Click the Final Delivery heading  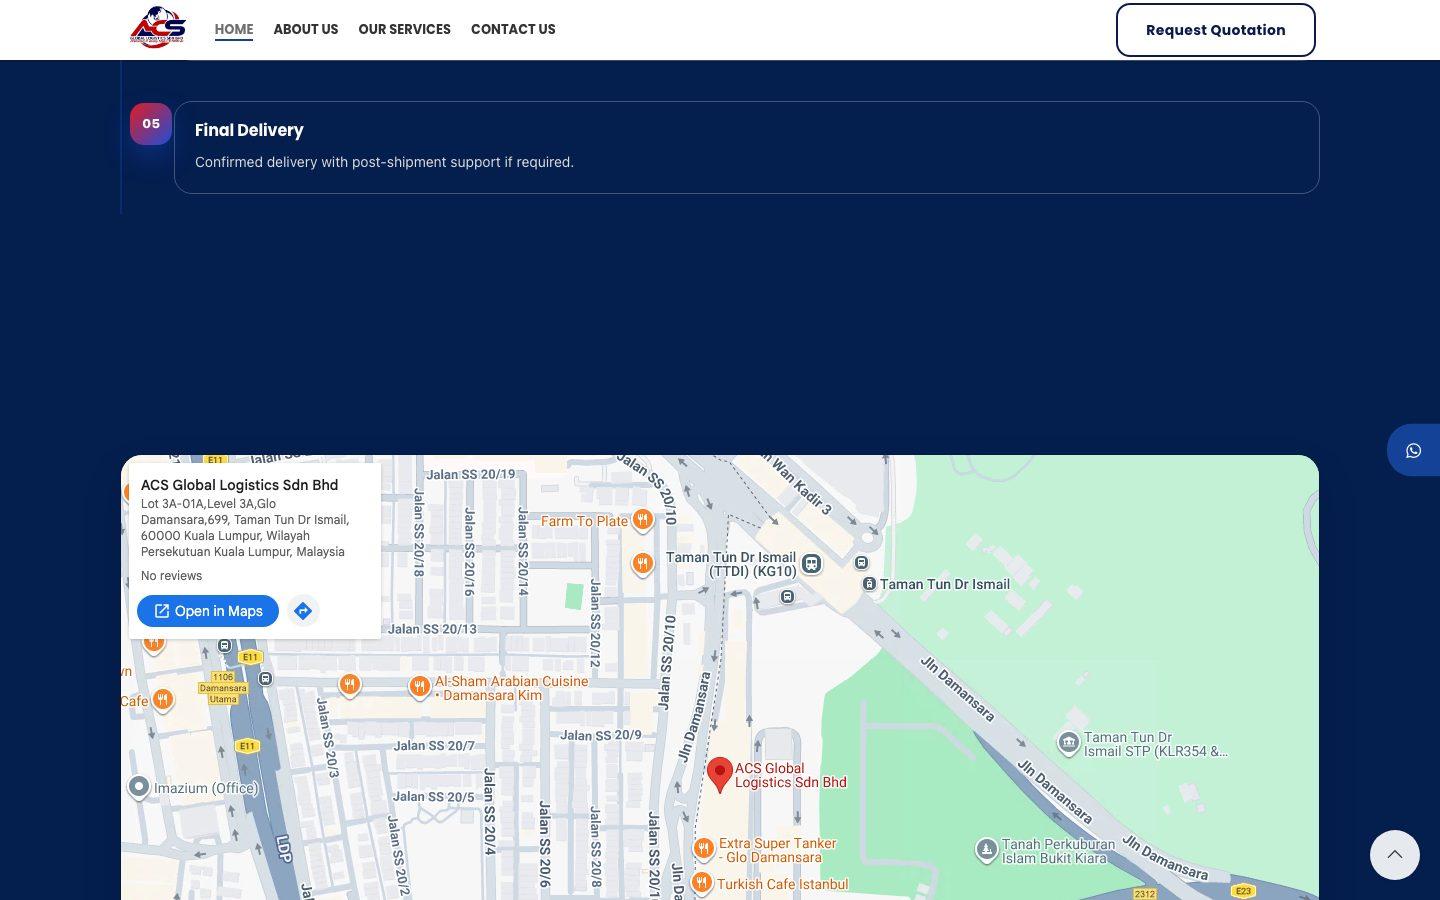tap(249, 130)
